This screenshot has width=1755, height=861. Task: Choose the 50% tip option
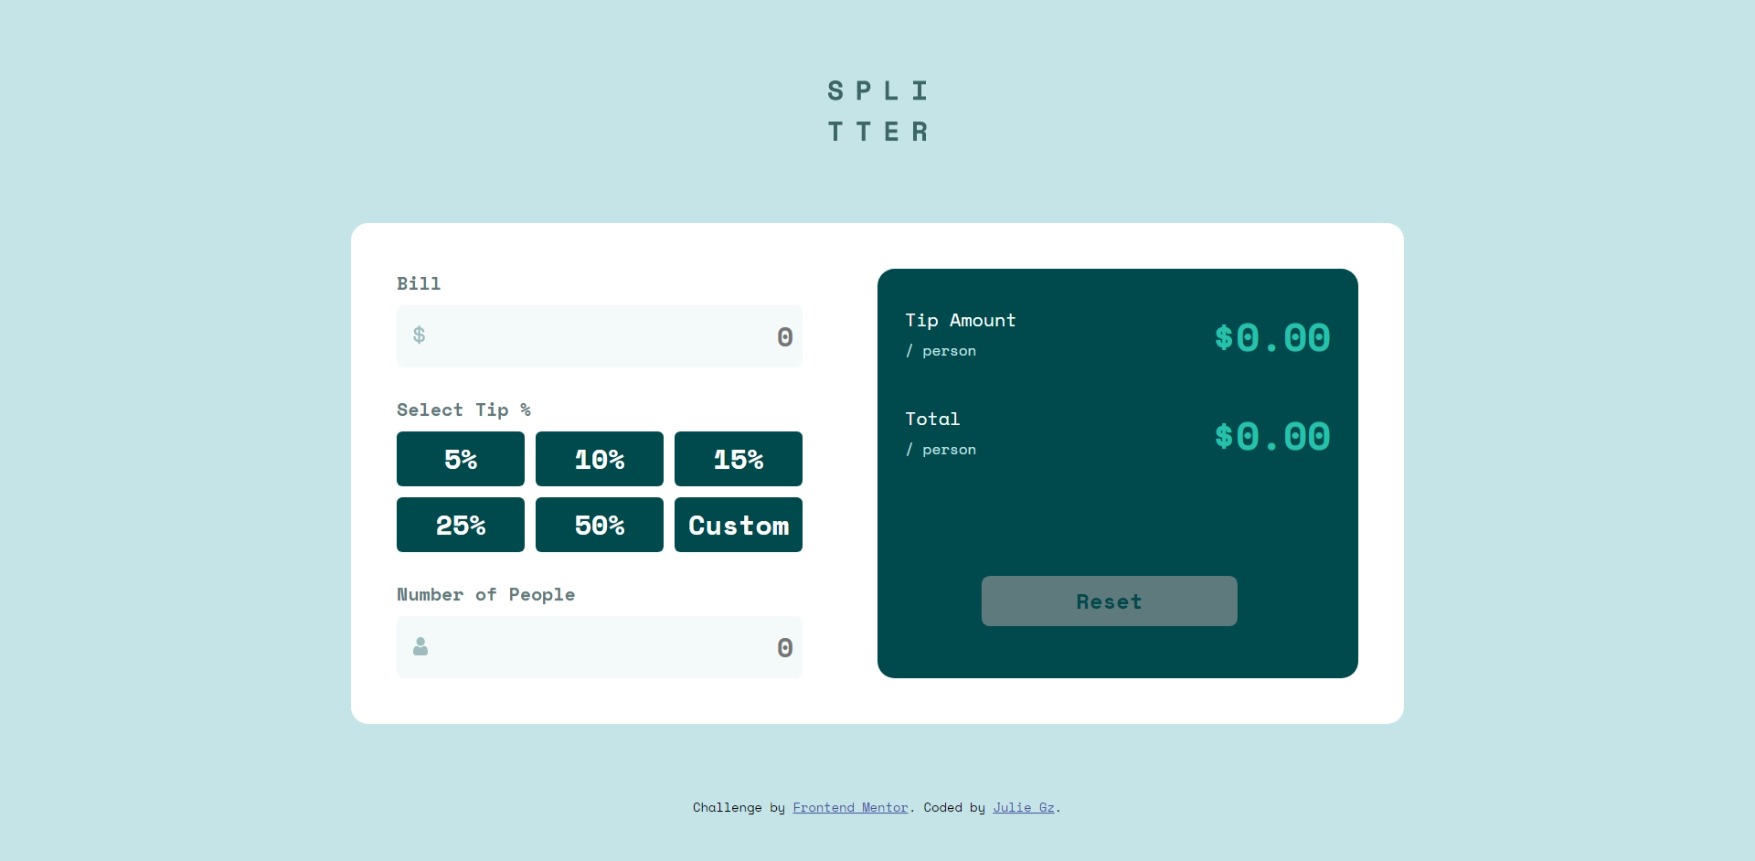[599, 525]
